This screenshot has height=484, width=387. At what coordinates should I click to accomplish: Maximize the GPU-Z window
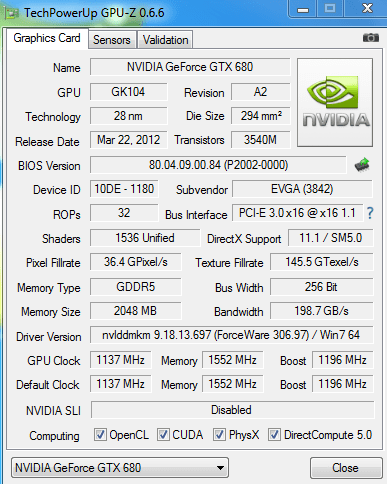(330, 8)
